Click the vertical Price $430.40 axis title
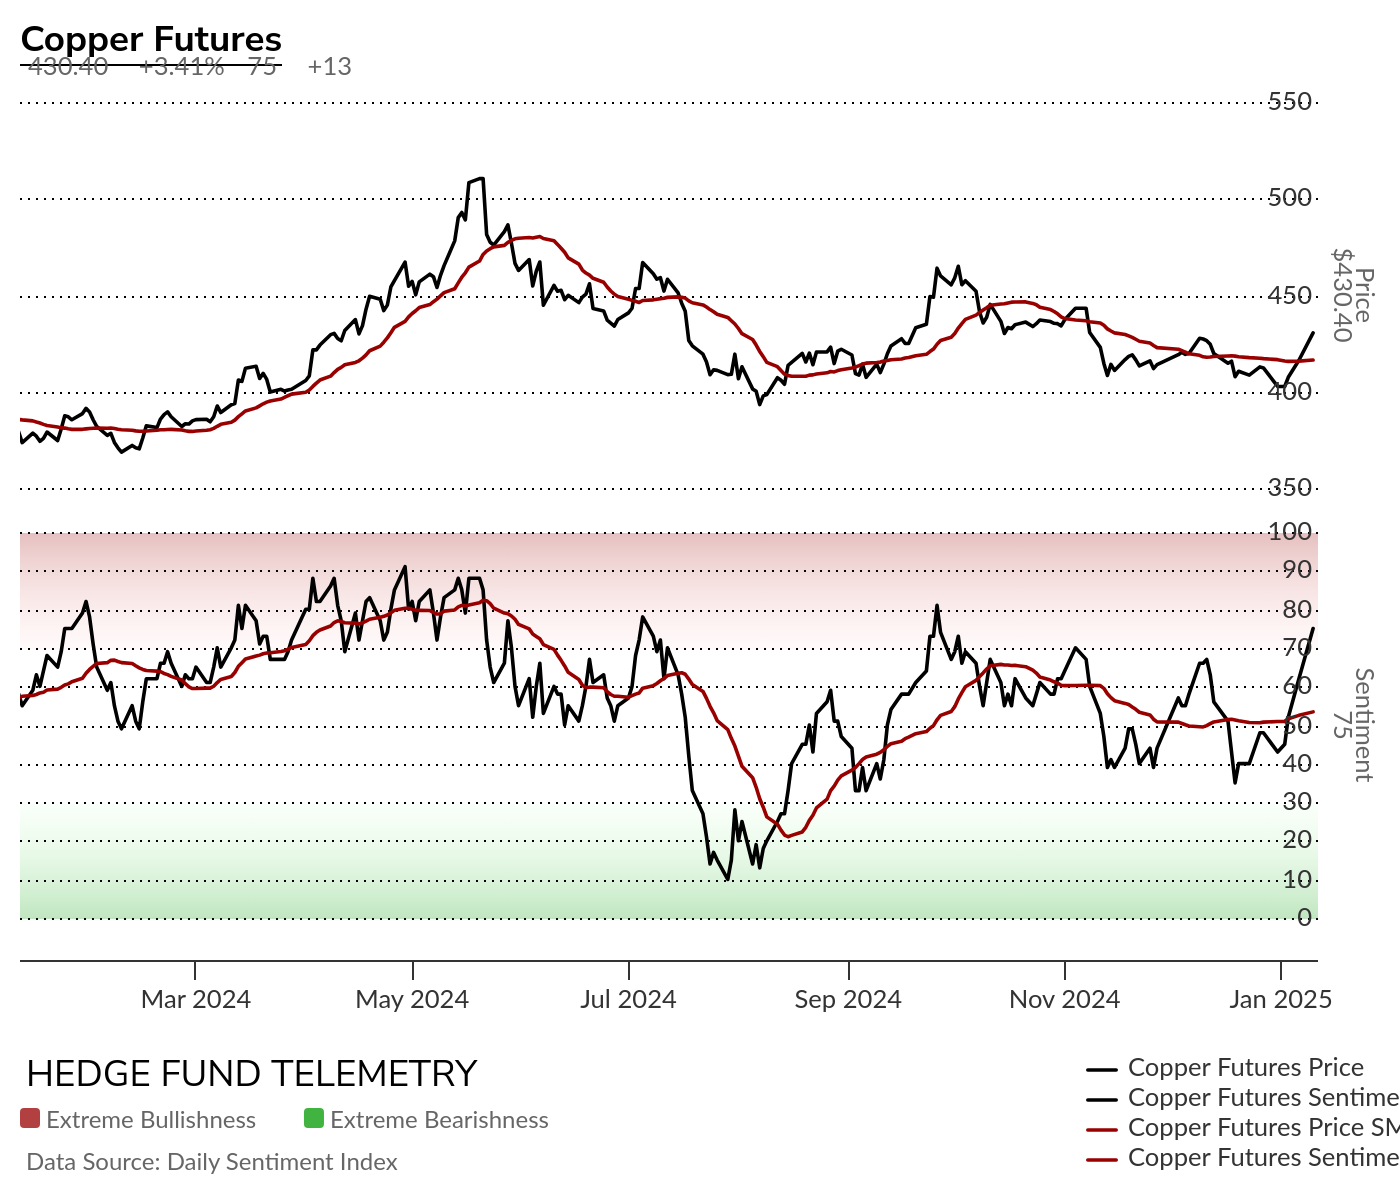Image resolution: width=1400 pixels, height=1200 pixels. (x=1353, y=295)
